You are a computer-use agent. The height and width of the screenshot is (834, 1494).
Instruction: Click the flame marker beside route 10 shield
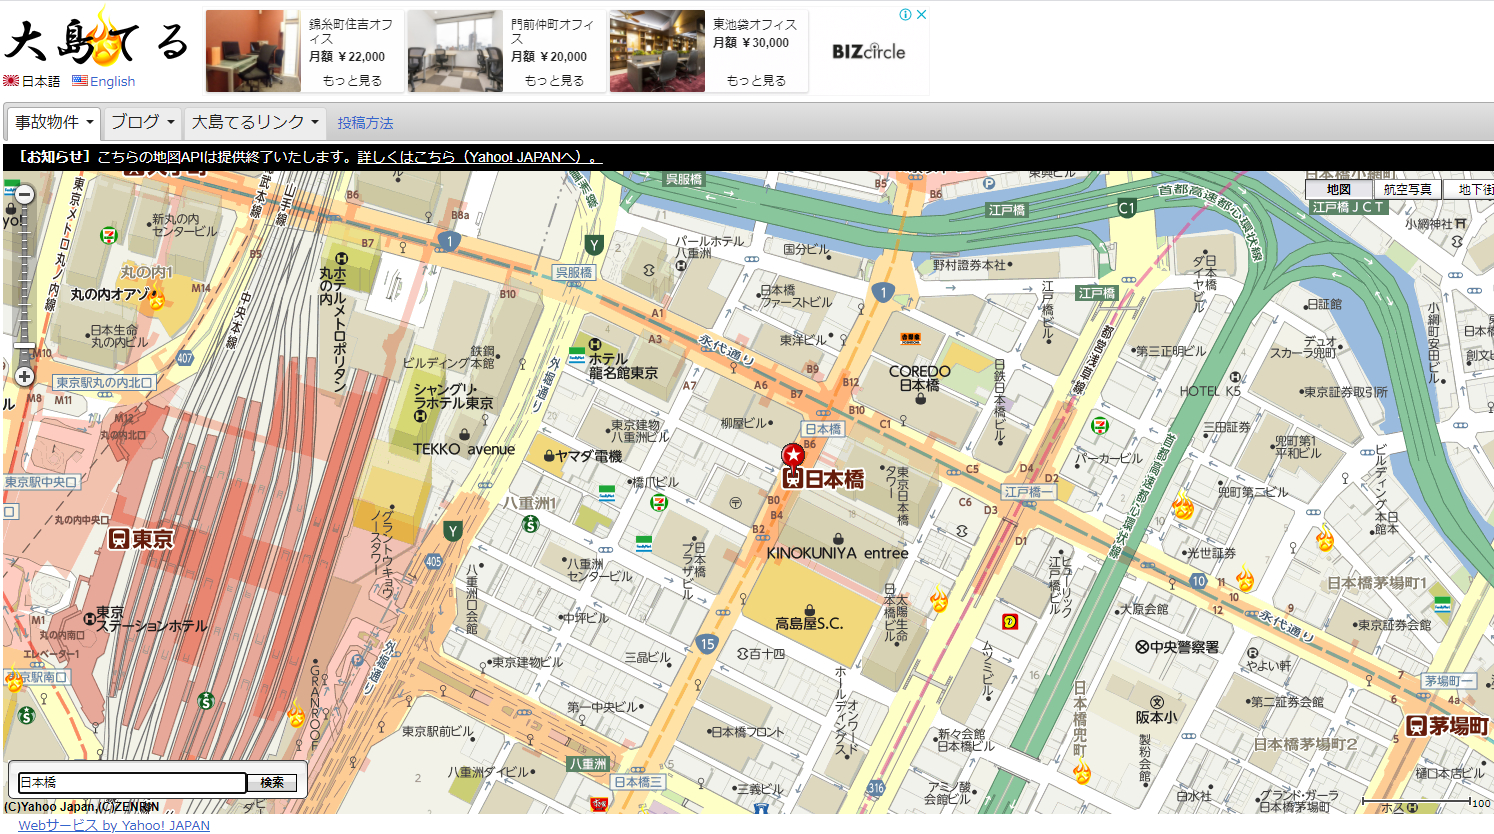pyautogui.click(x=1245, y=578)
